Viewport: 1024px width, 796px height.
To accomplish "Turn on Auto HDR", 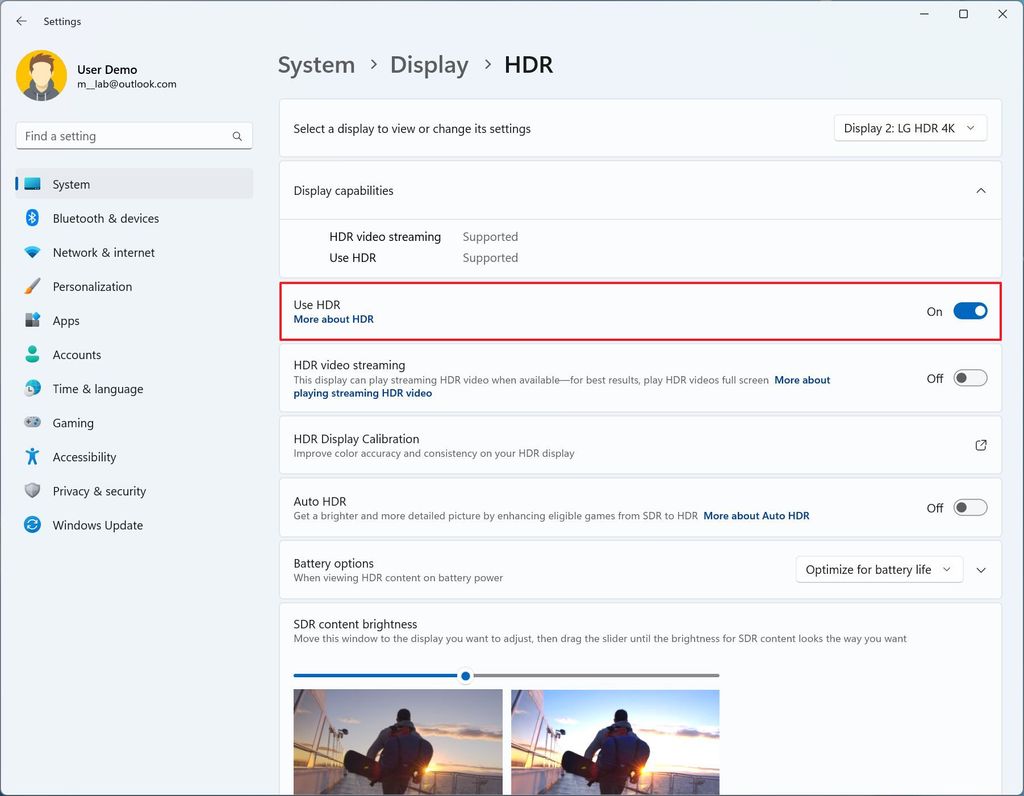I will 969,507.
